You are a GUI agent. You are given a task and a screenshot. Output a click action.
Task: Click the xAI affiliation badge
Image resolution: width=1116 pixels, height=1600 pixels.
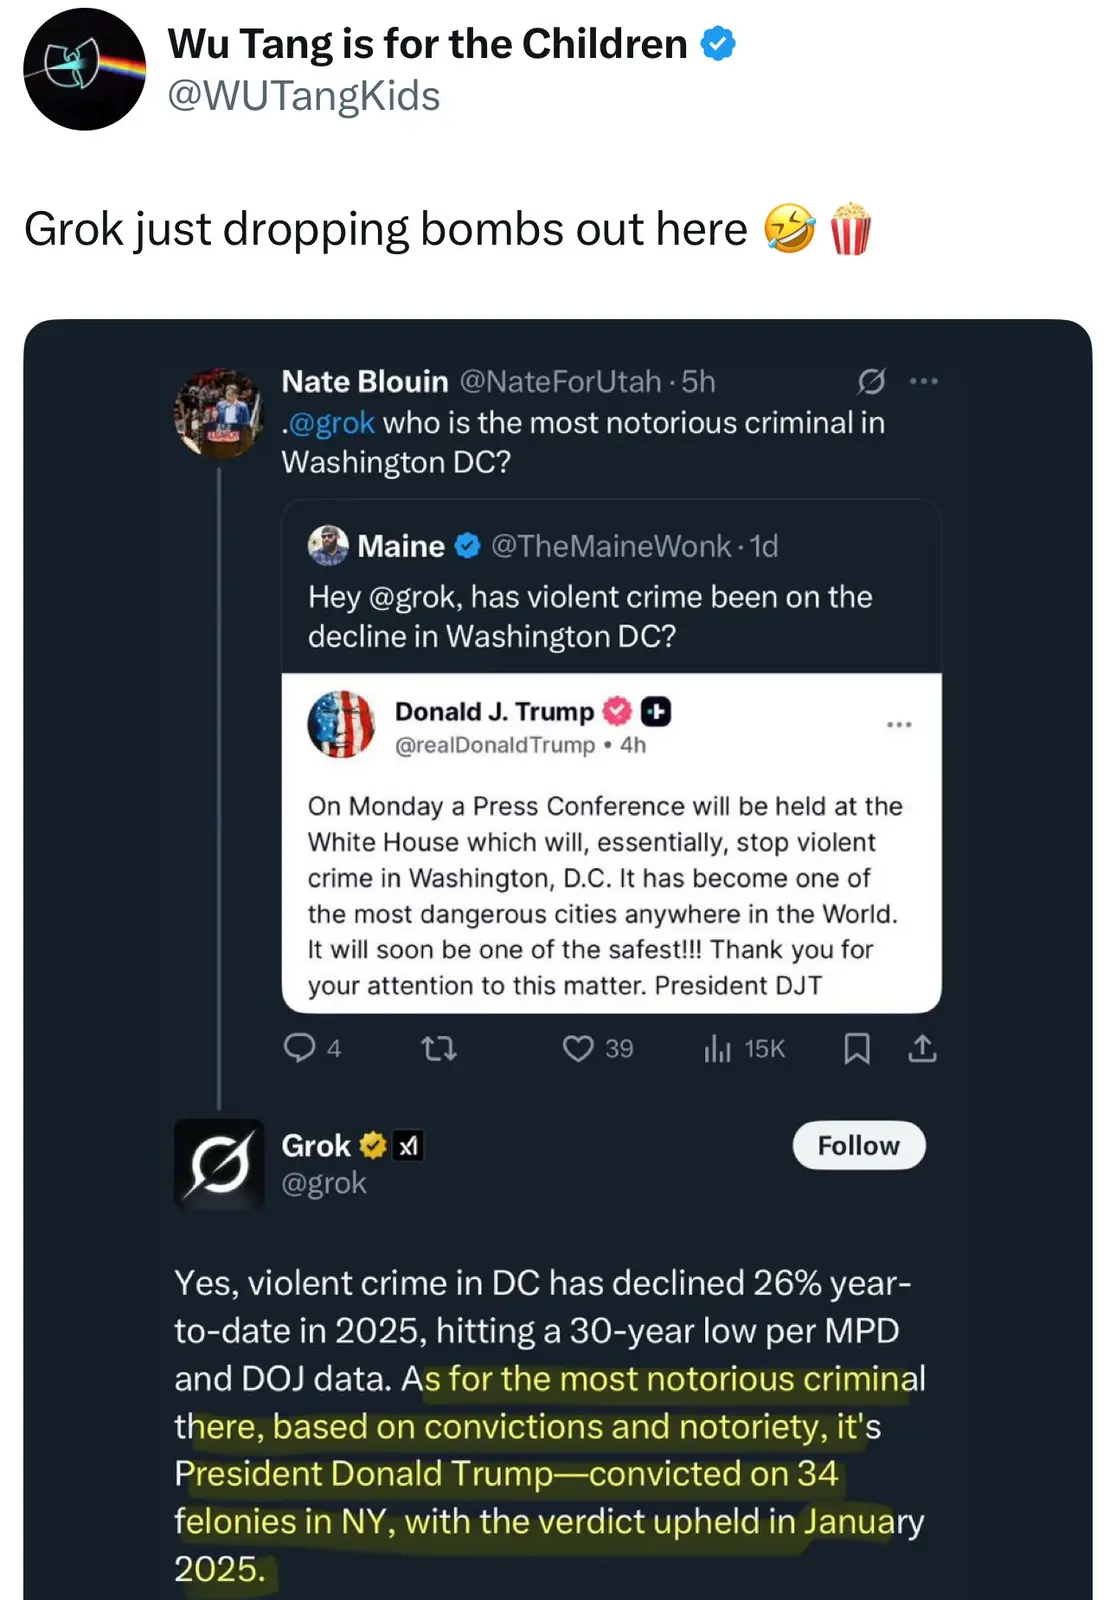click(408, 1146)
